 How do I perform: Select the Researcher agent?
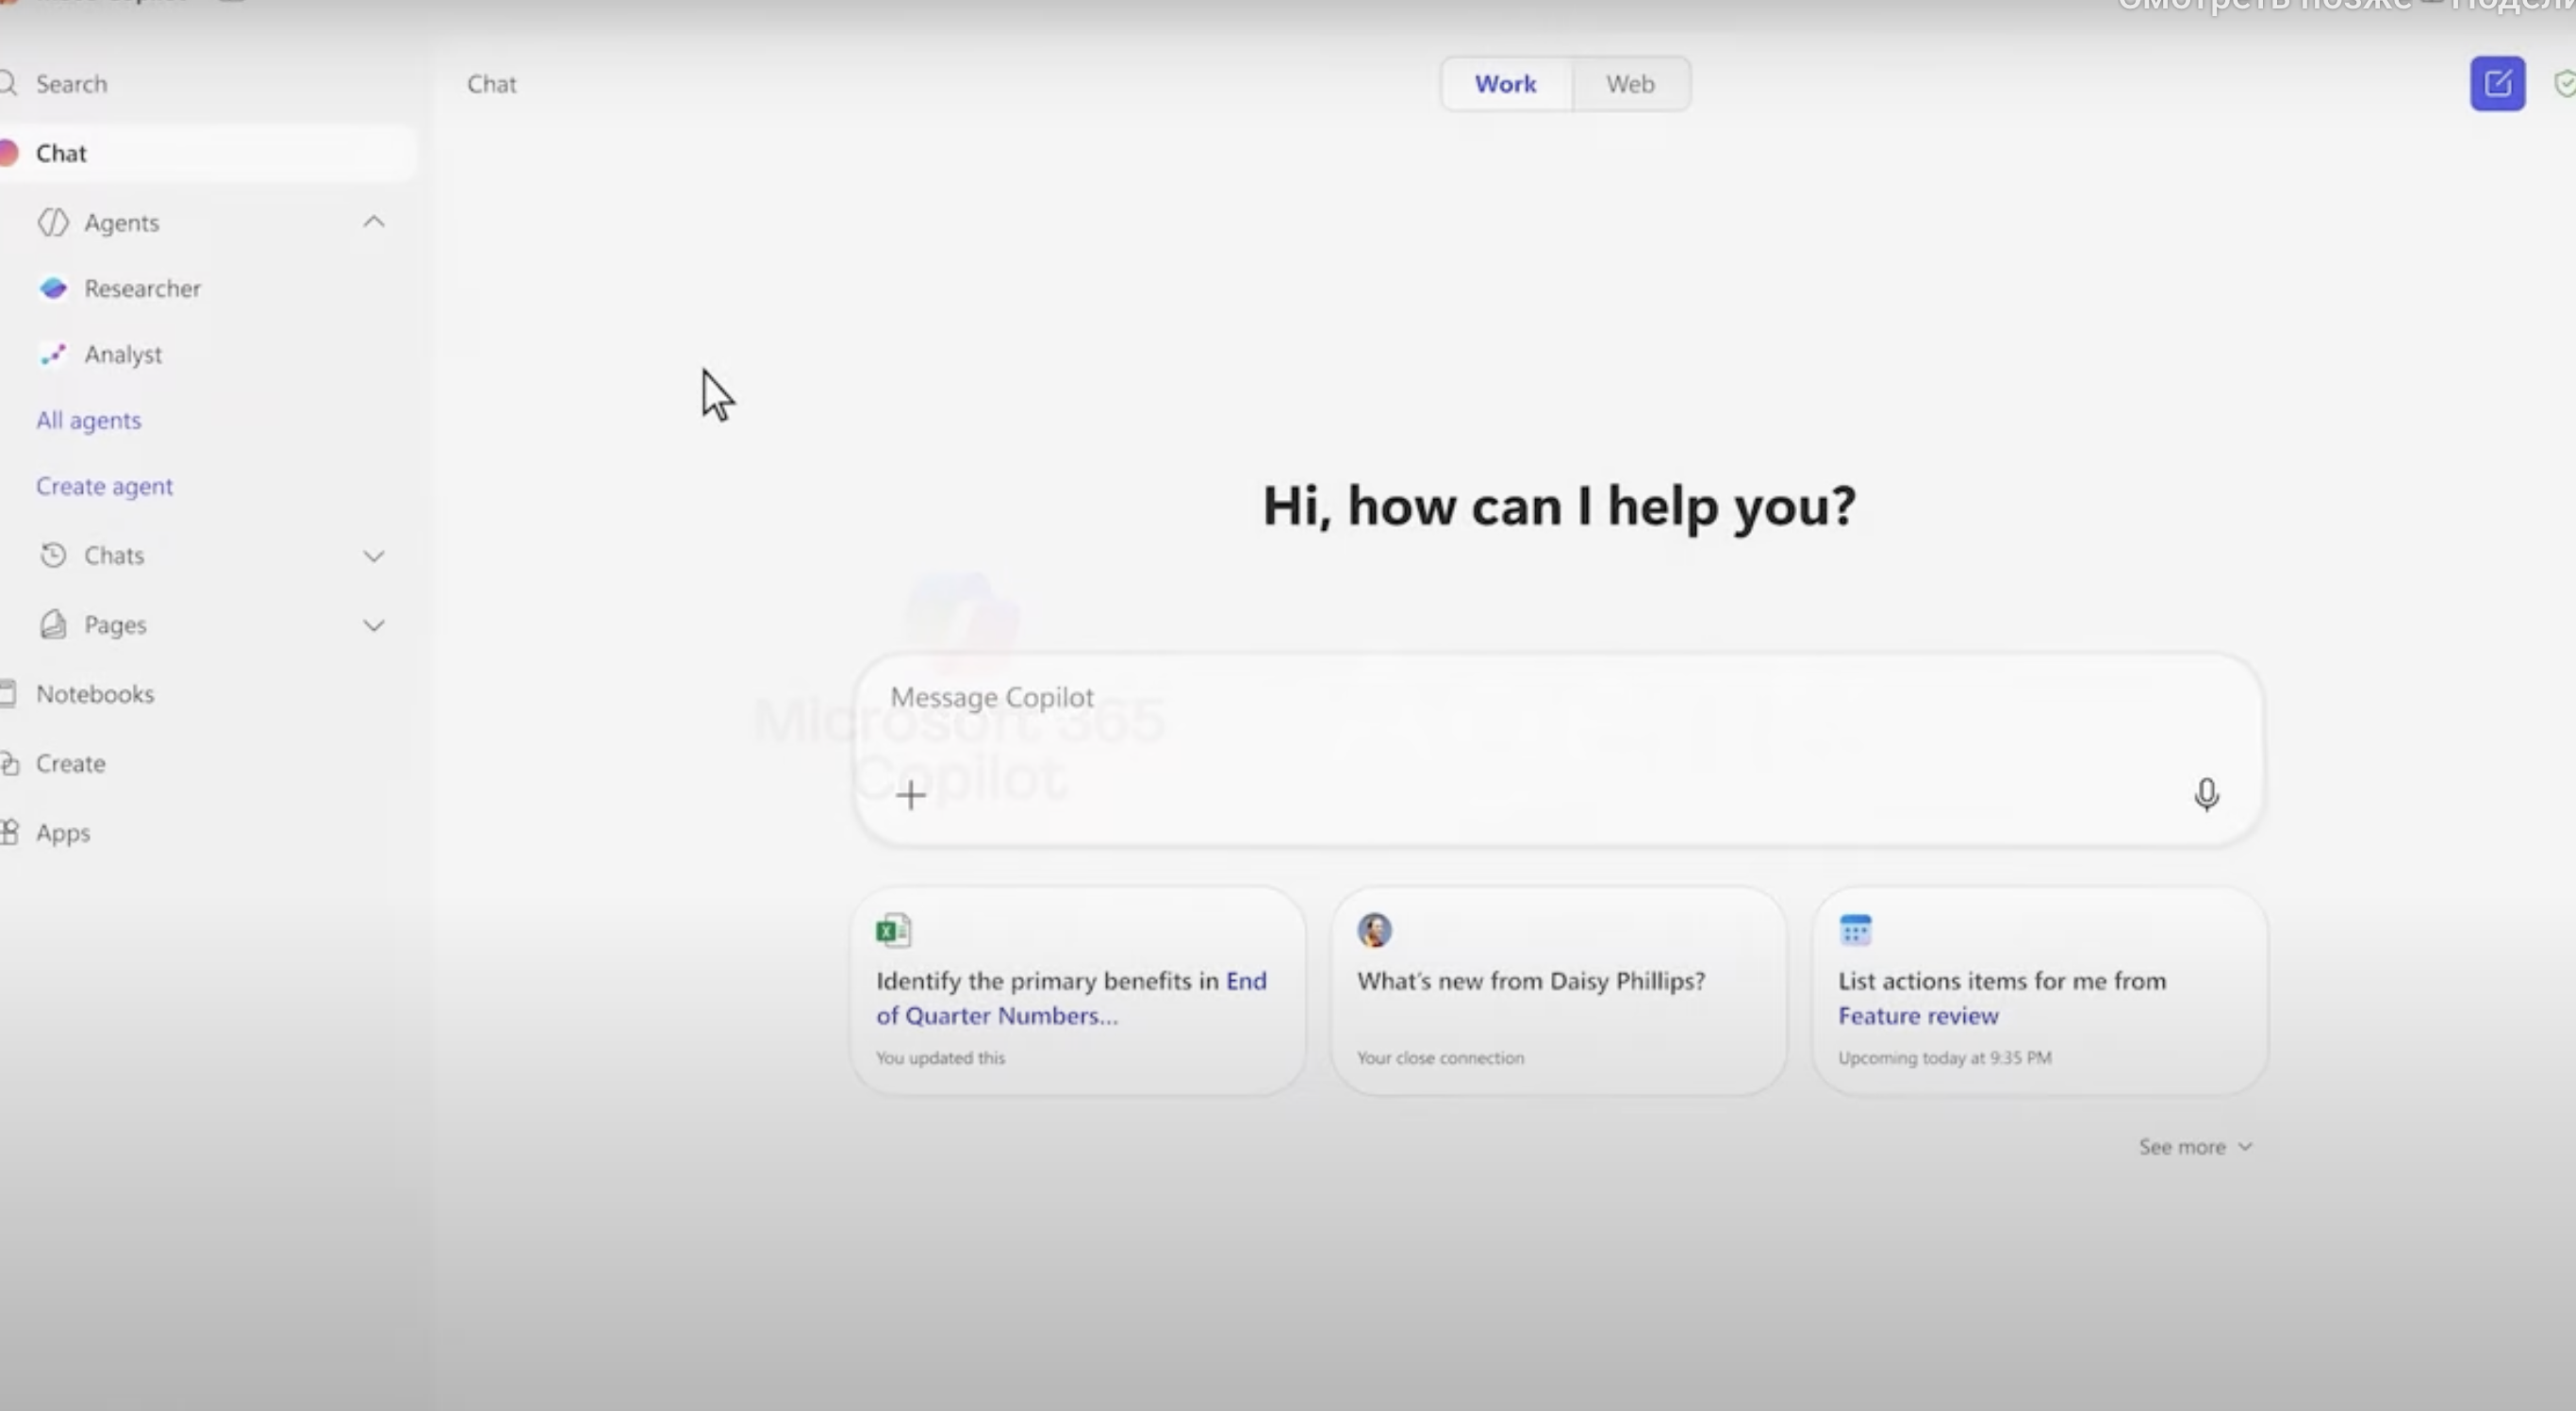point(142,288)
